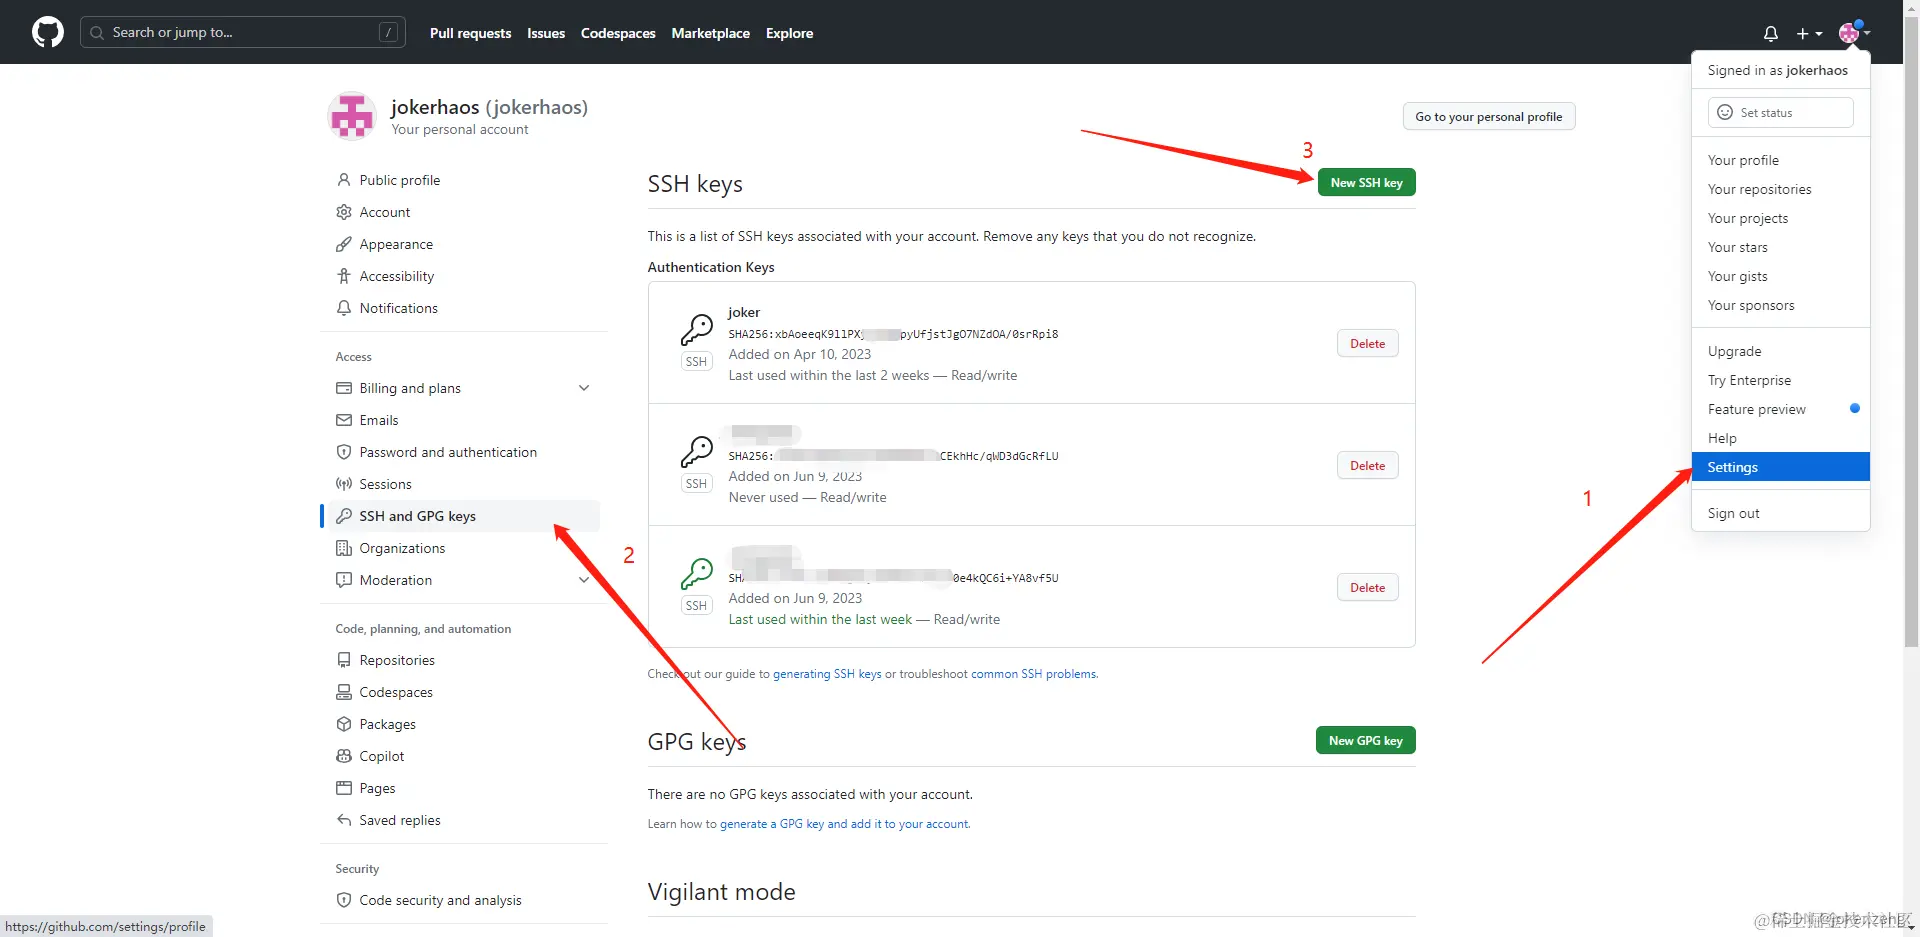Focus the Search or jump to field
The height and width of the screenshot is (937, 1920).
(243, 32)
